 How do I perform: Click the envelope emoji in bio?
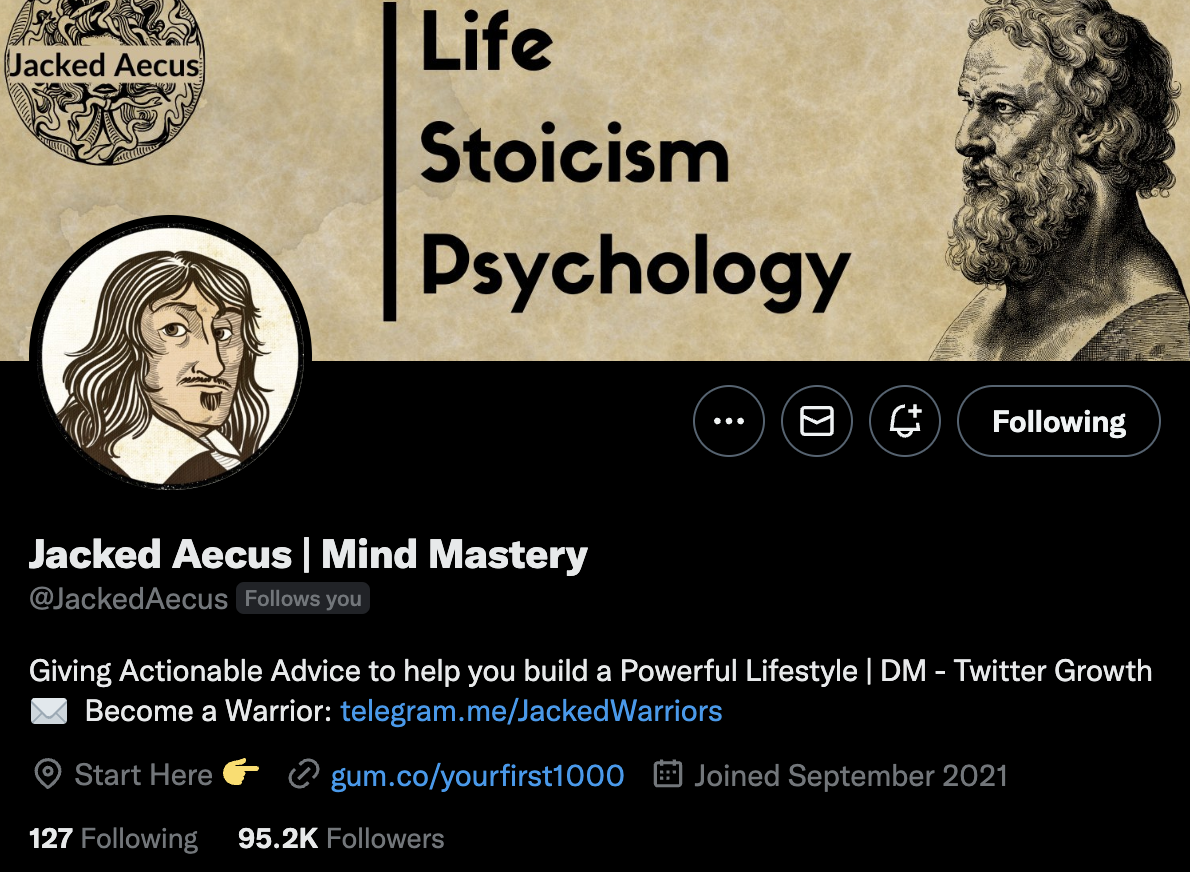click(x=49, y=711)
